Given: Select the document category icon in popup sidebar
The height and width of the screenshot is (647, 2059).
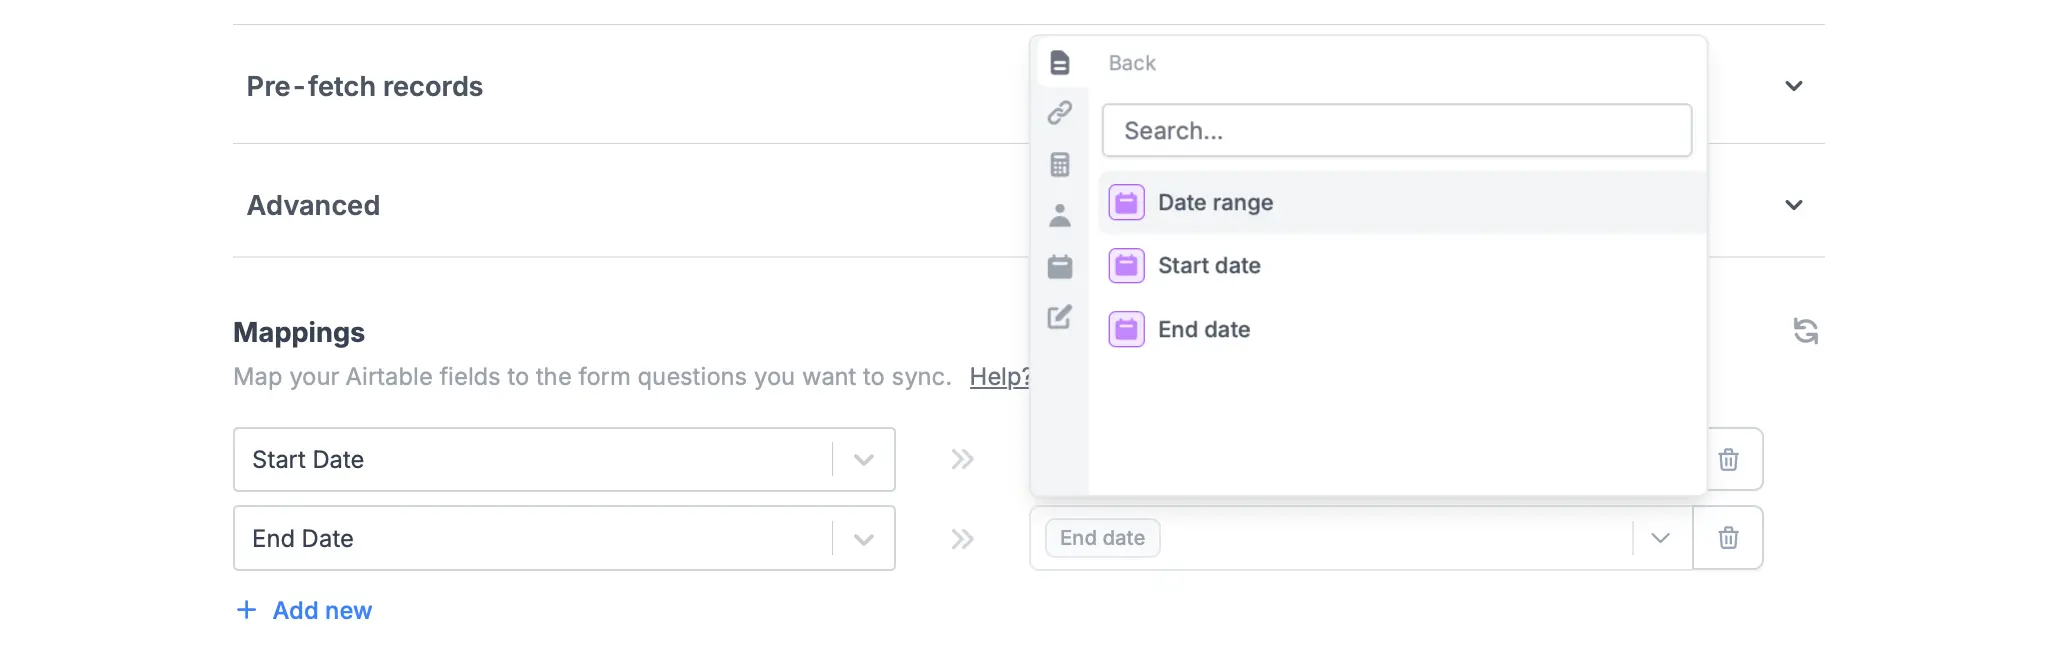Looking at the screenshot, I should coord(1060,63).
